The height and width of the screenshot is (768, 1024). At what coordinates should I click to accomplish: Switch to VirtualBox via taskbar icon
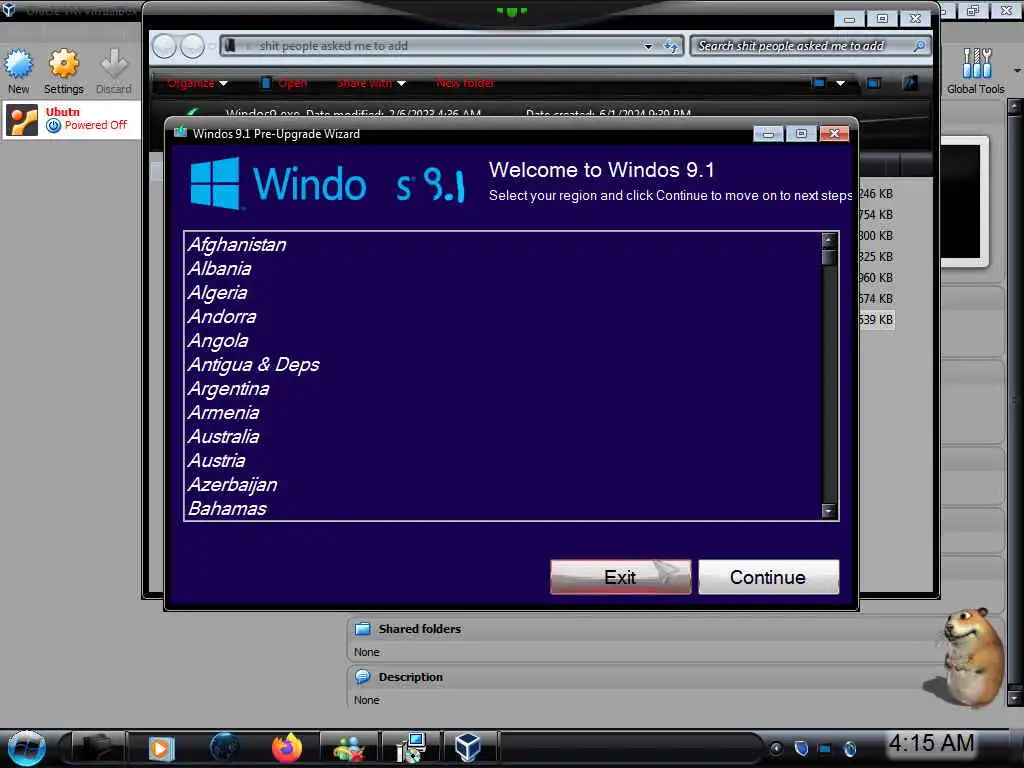coord(468,748)
